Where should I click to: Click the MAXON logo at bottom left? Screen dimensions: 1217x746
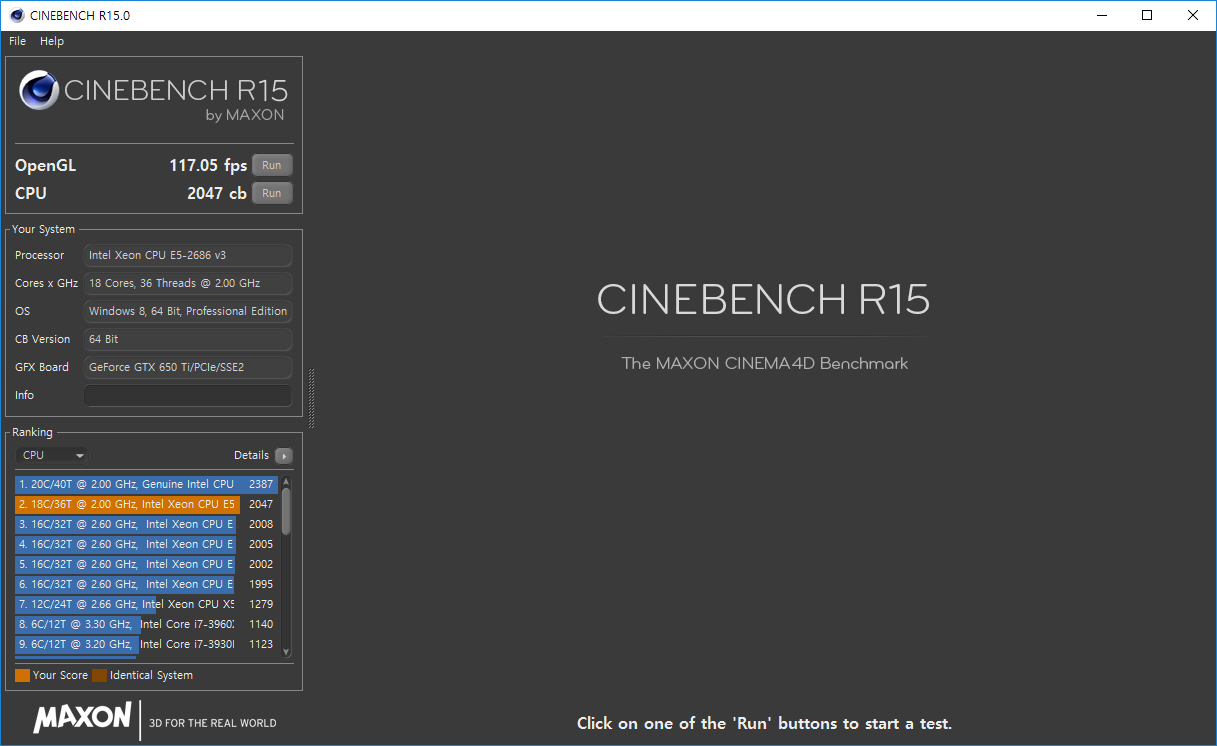(82, 718)
